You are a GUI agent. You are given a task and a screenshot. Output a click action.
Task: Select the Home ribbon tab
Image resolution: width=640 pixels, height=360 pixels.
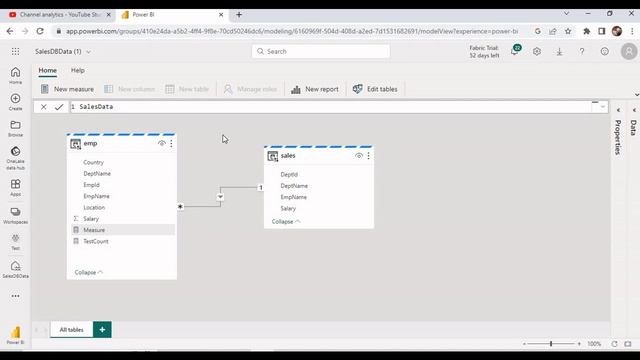tap(48, 70)
